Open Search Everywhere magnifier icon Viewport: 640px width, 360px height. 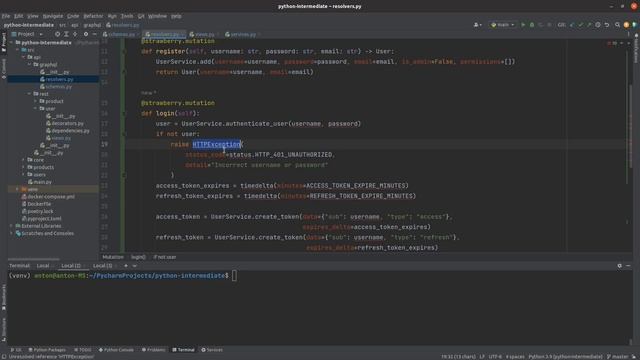click(618, 25)
